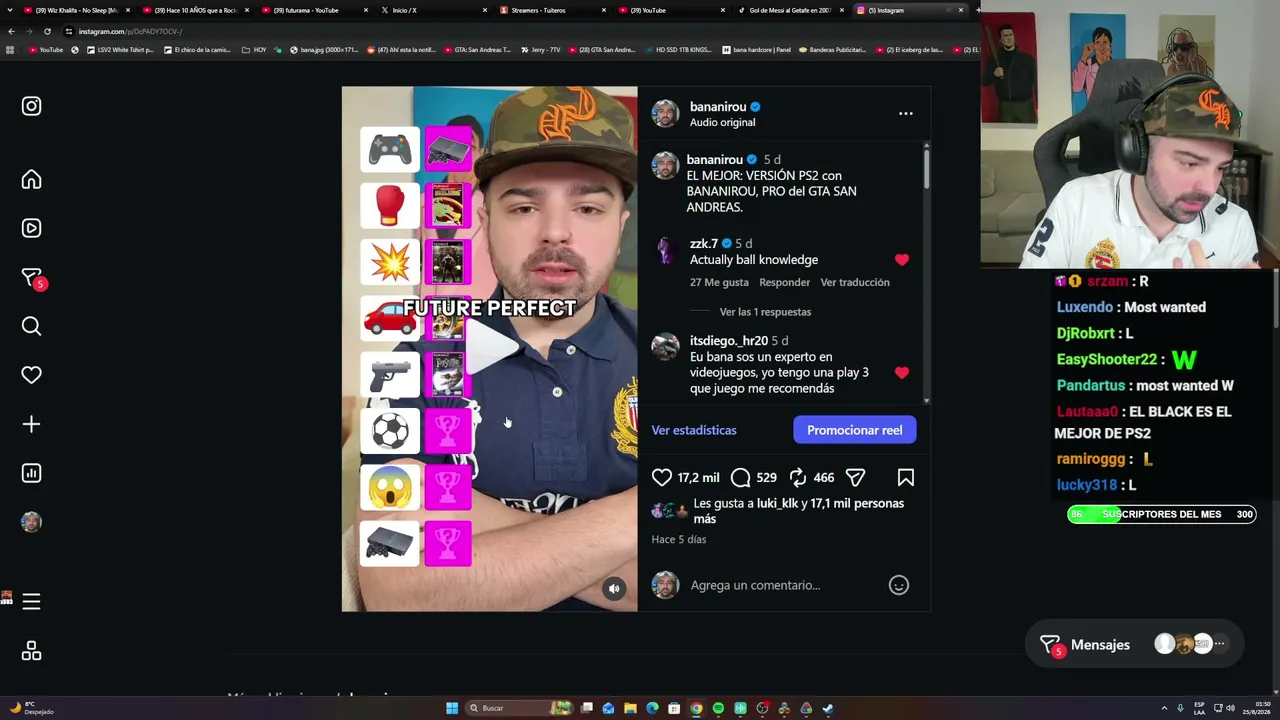Create new post with plus icon

pos(31,424)
